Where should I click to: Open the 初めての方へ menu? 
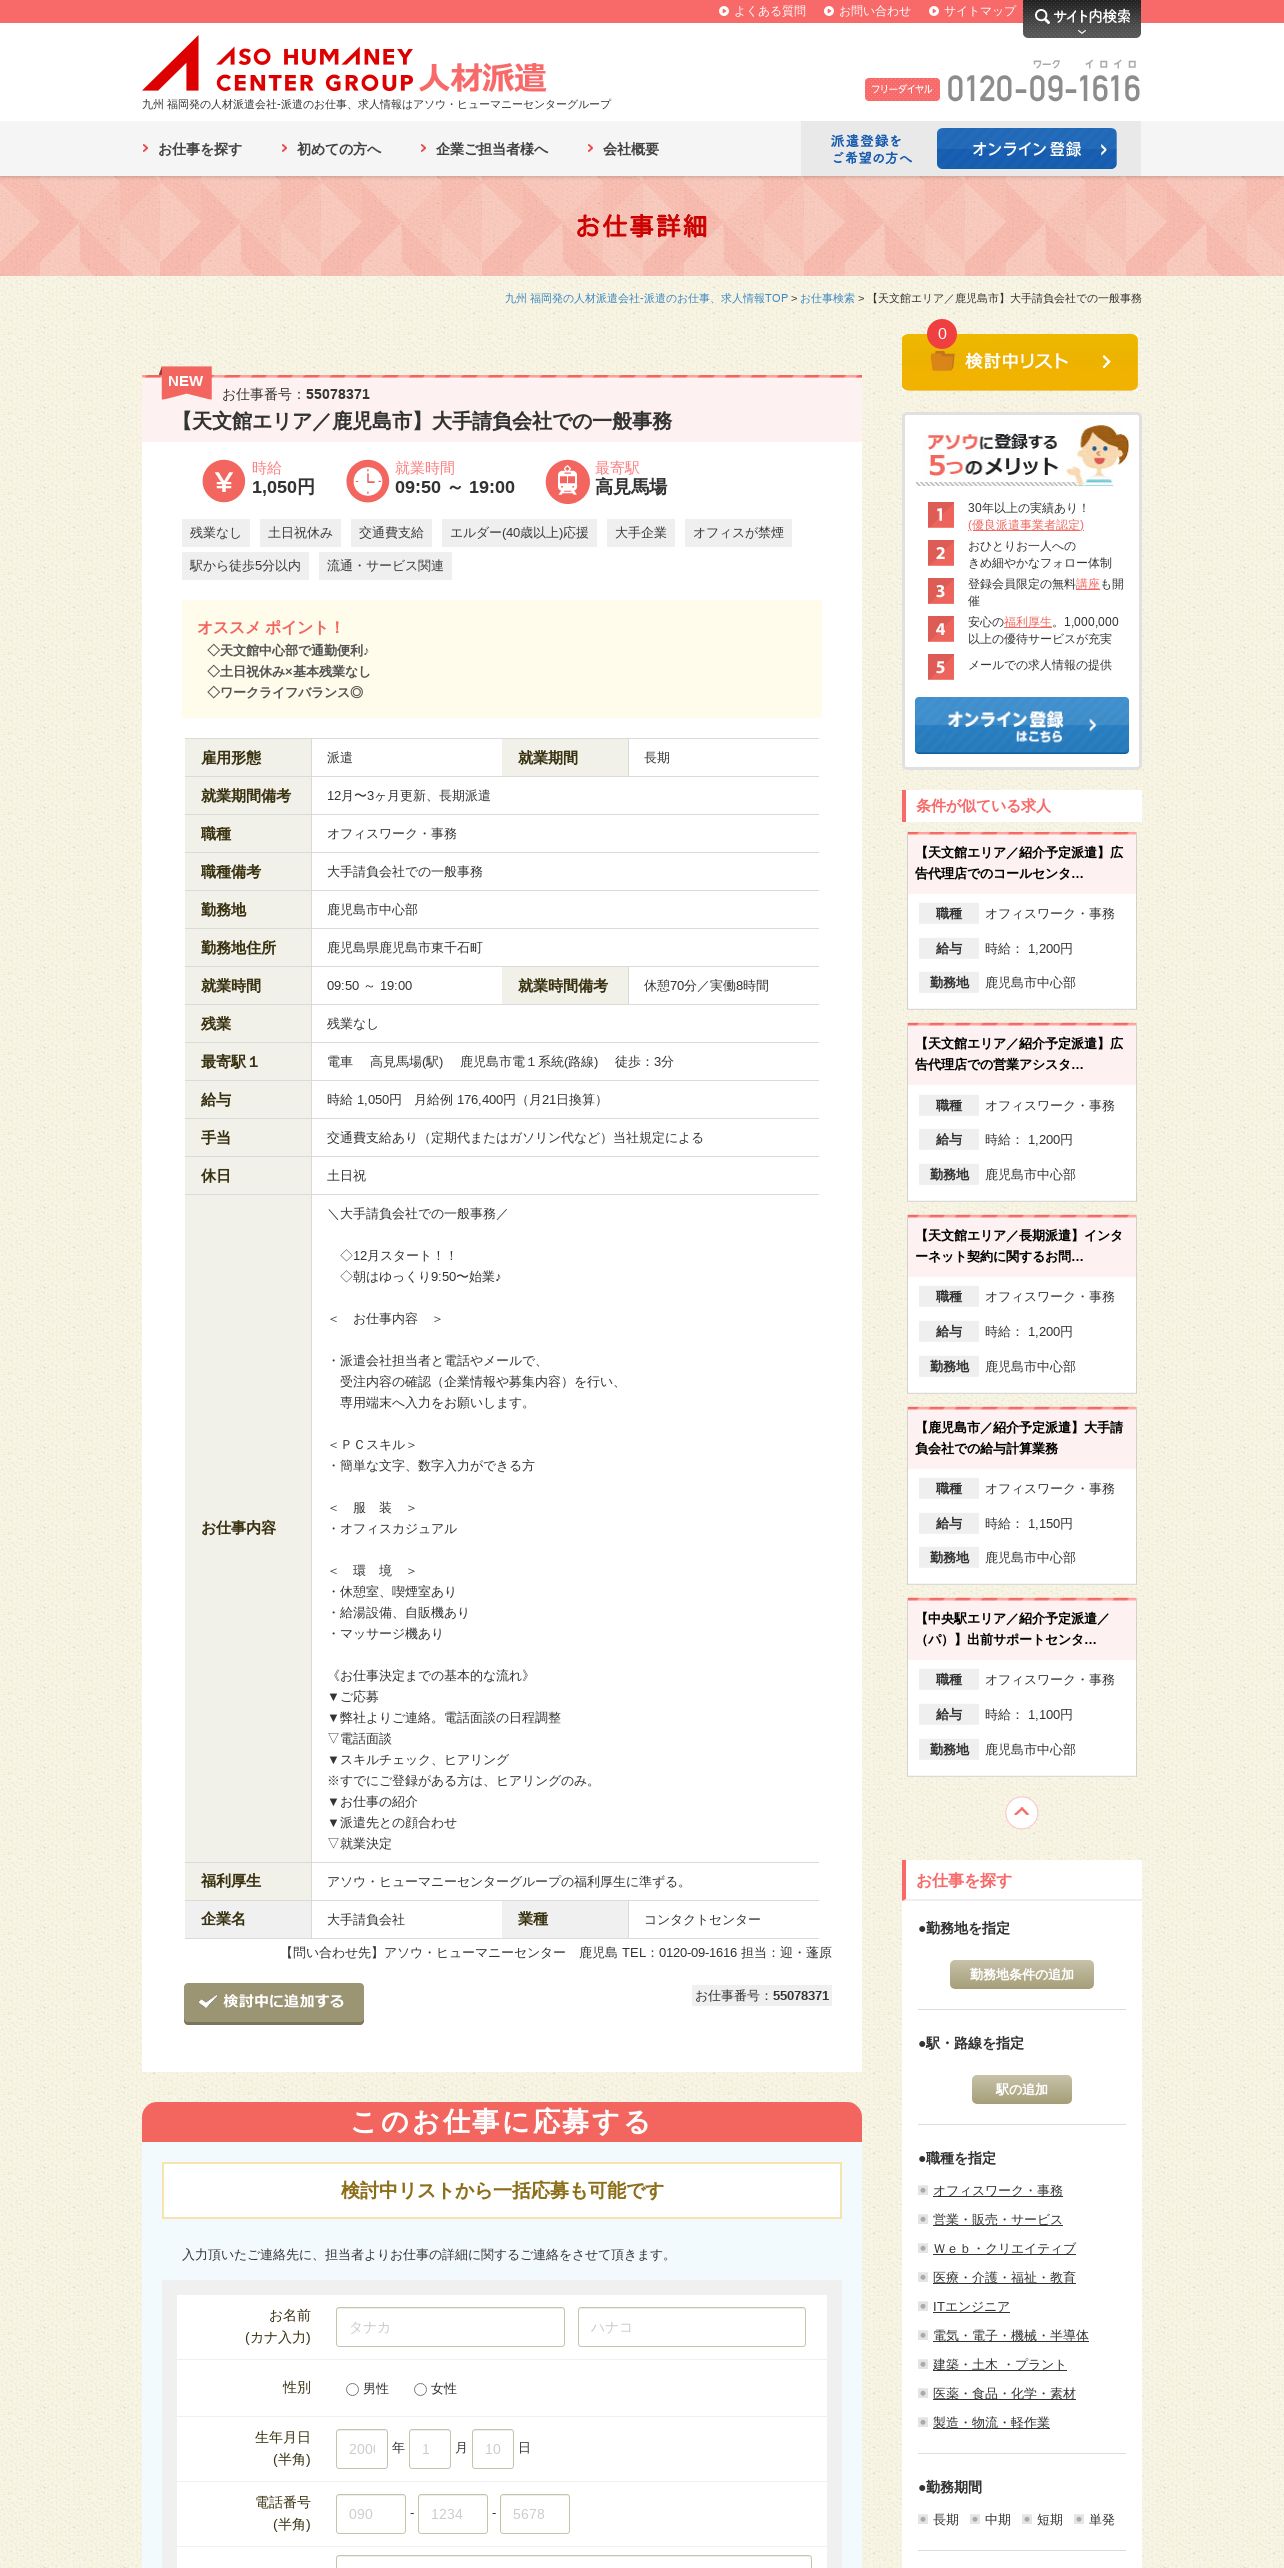pos(331,149)
